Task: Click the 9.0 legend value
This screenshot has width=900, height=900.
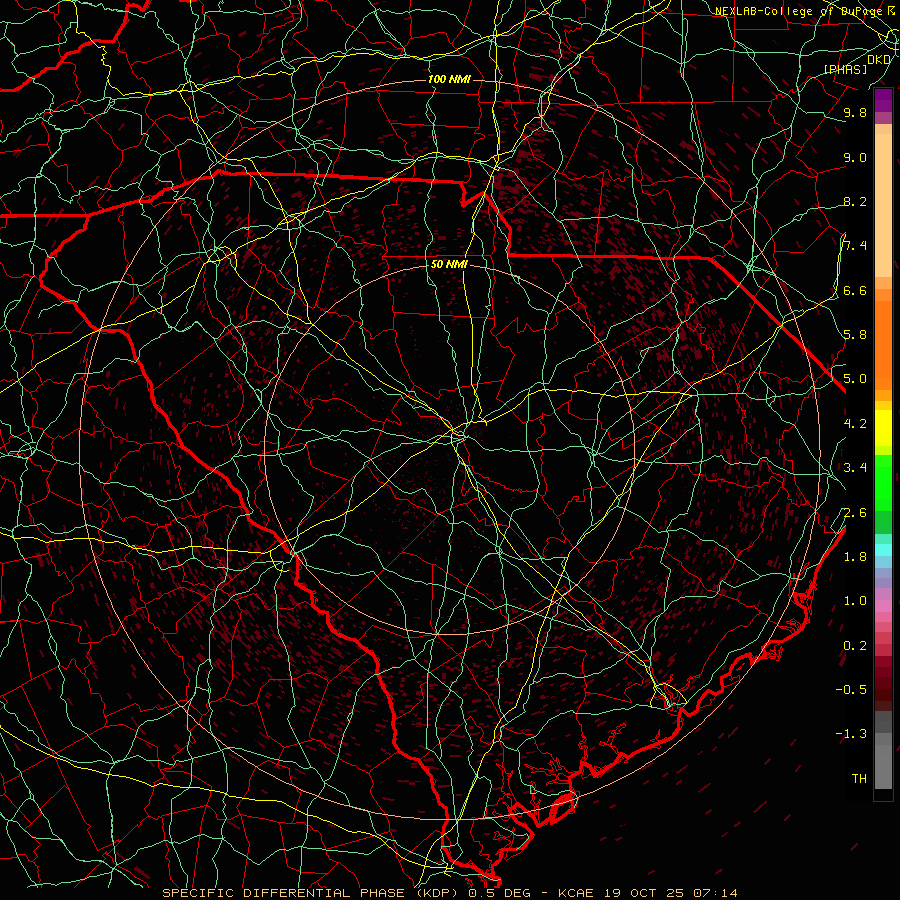Action: (x=855, y=157)
